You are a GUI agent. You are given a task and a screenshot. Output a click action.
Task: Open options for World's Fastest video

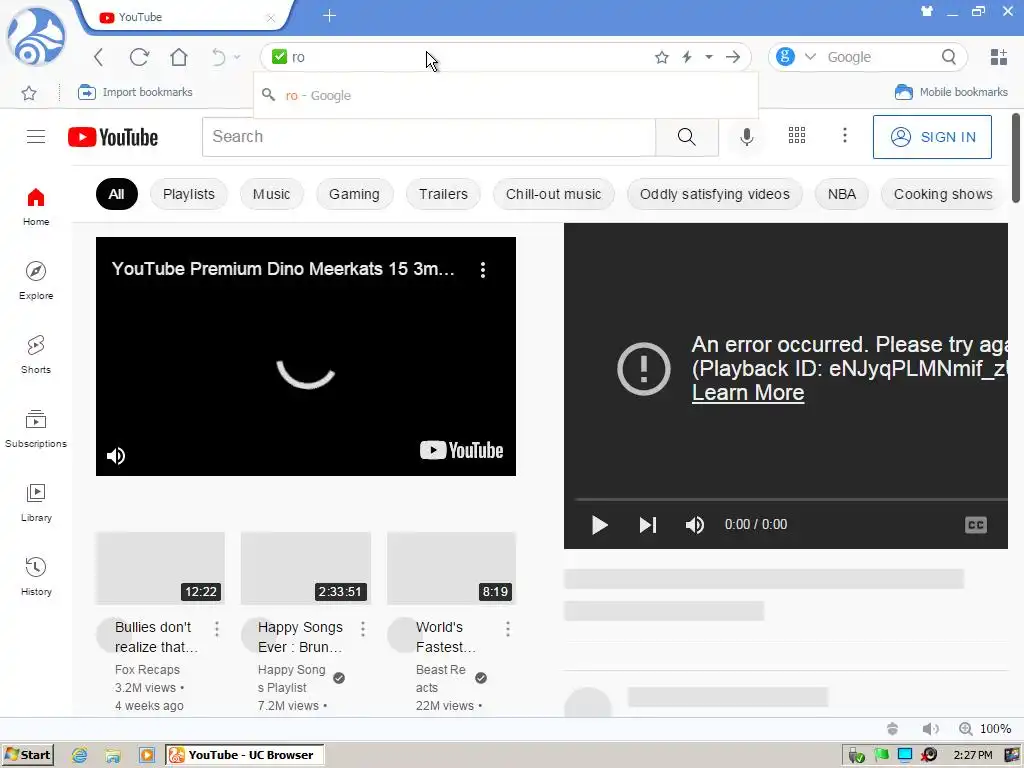pos(507,629)
